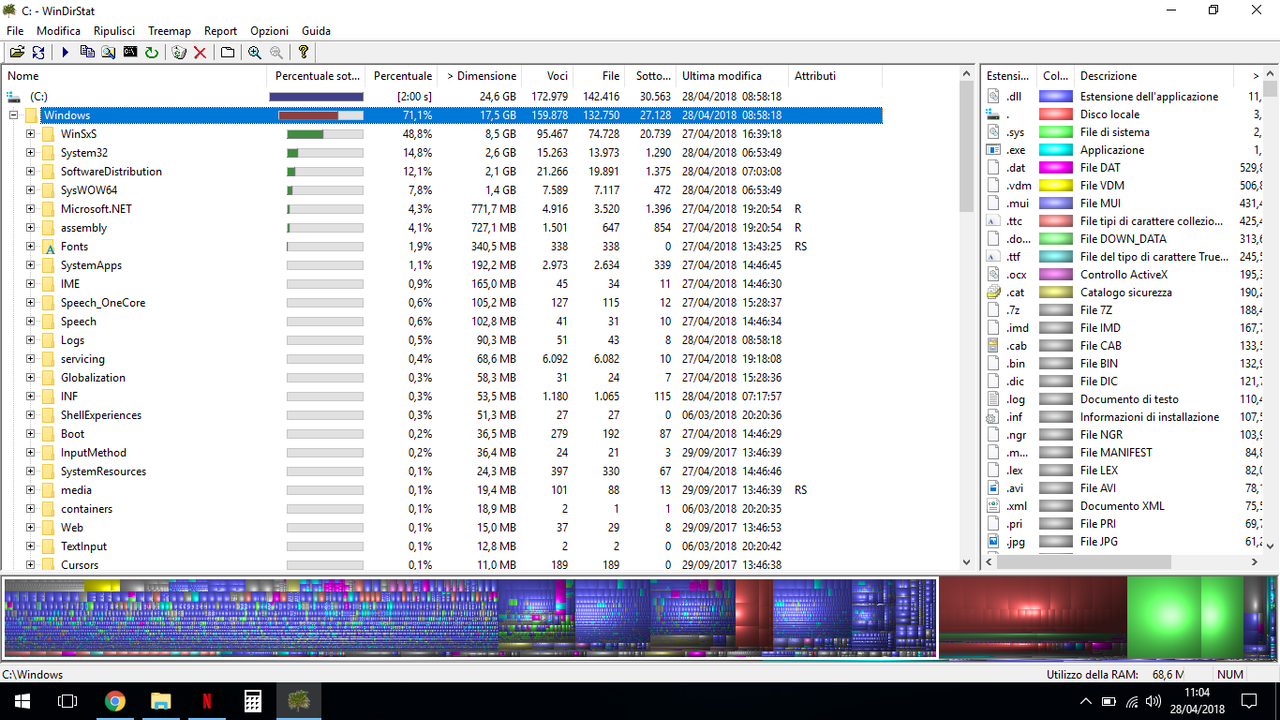Screen dimensions: 1280x720
Task: Click the volume icon in system tray
Action: (x=1154, y=701)
